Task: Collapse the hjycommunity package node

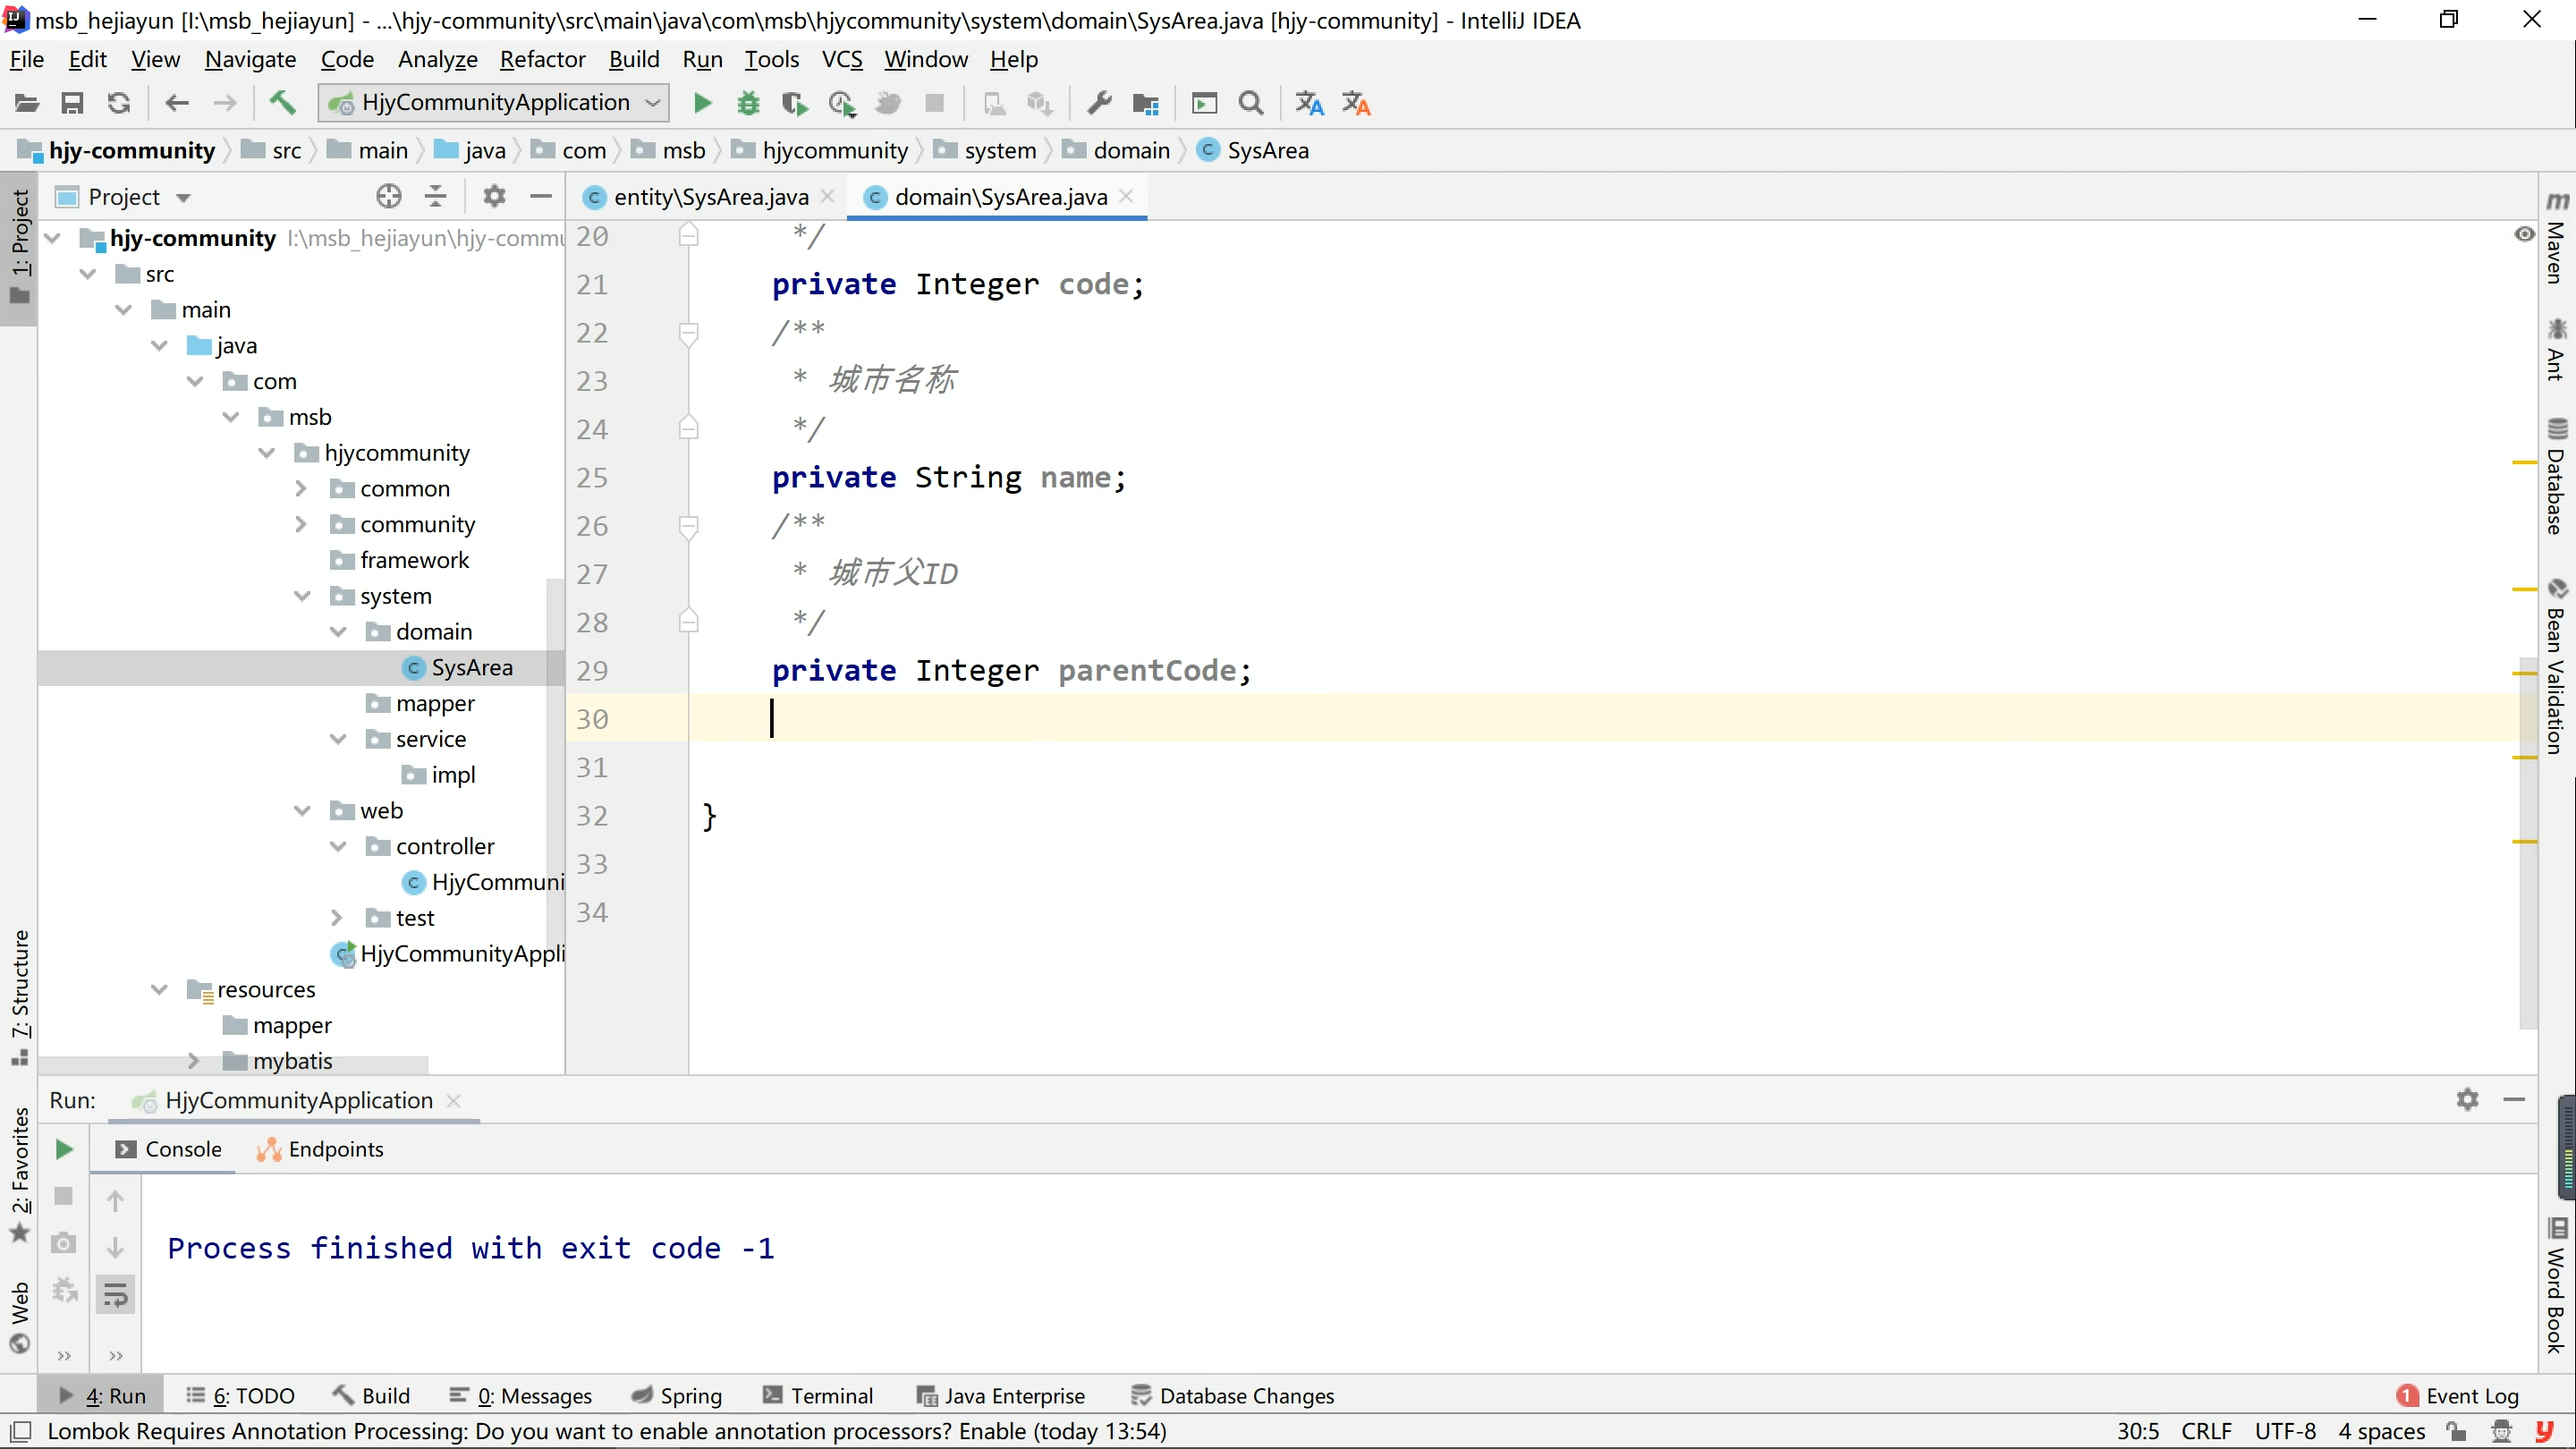Action: tap(267, 453)
